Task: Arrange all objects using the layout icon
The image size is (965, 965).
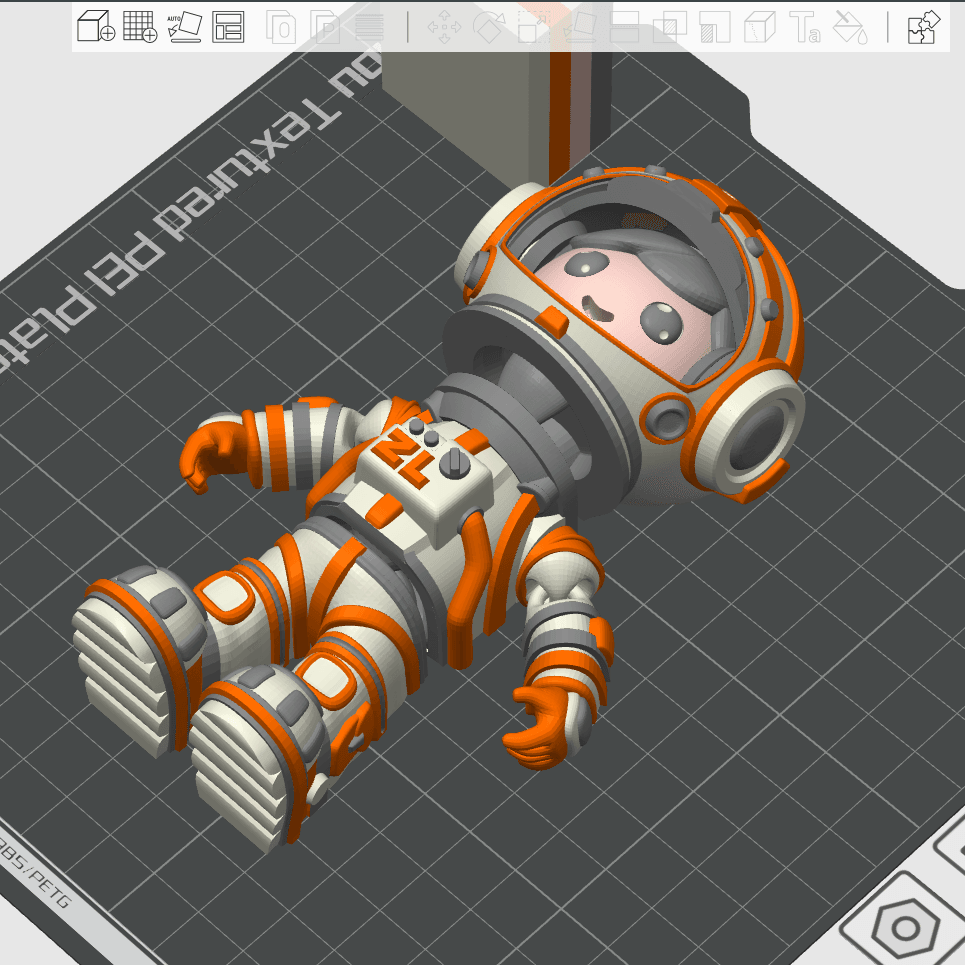Action: coord(228,27)
